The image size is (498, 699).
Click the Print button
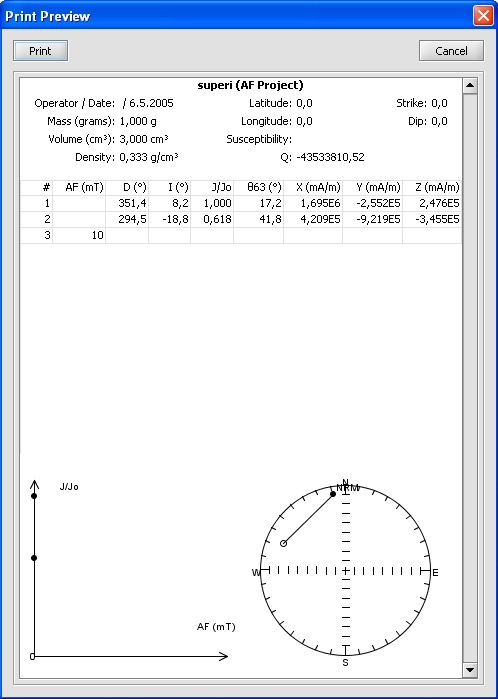[x=41, y=51]
